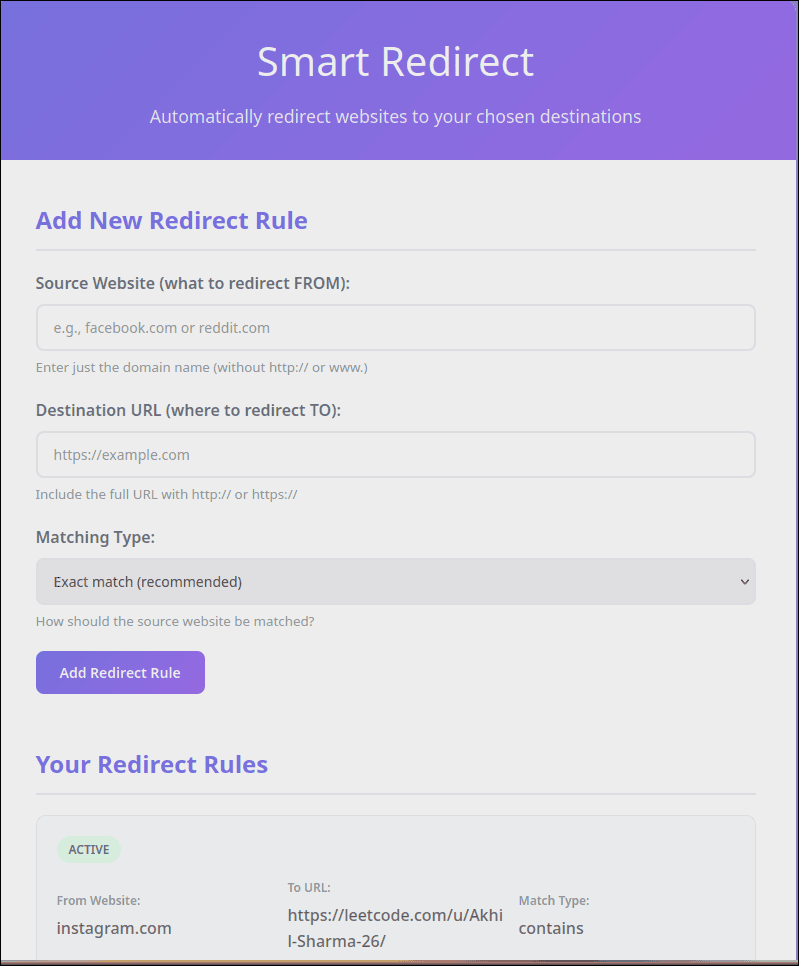Click the contains match type value
The image size is (799, 966).
pyautogui.click(x=551, y=928)
